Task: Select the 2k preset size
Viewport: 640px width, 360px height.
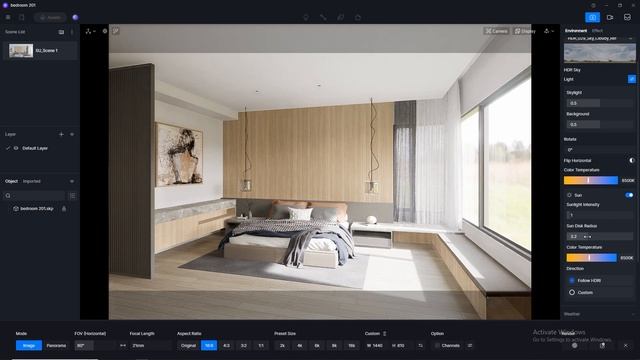Action: (282, 345)
